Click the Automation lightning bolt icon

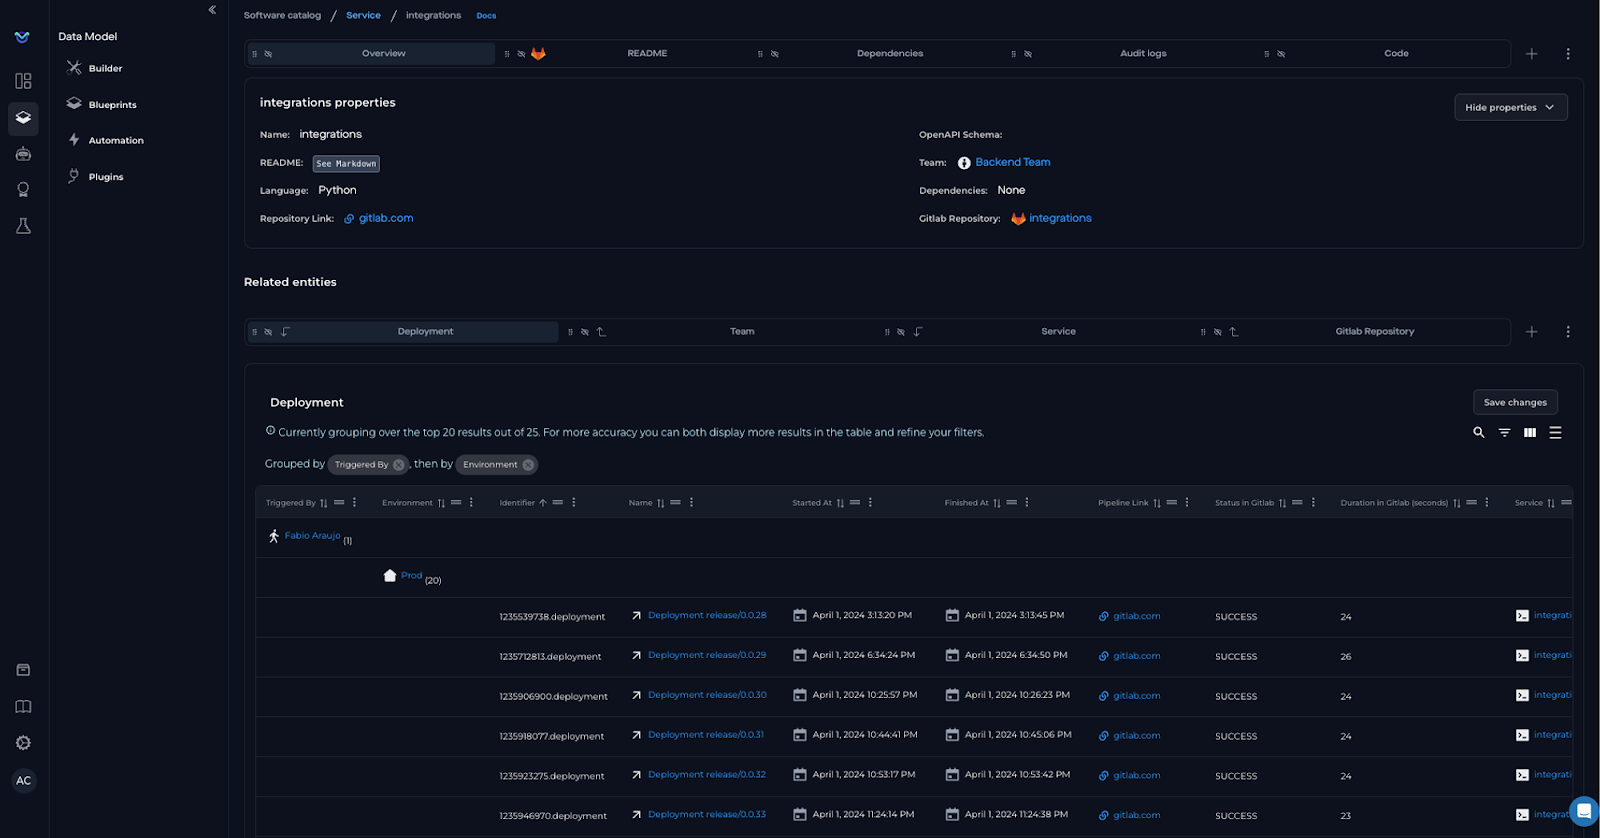click(74, 140)
